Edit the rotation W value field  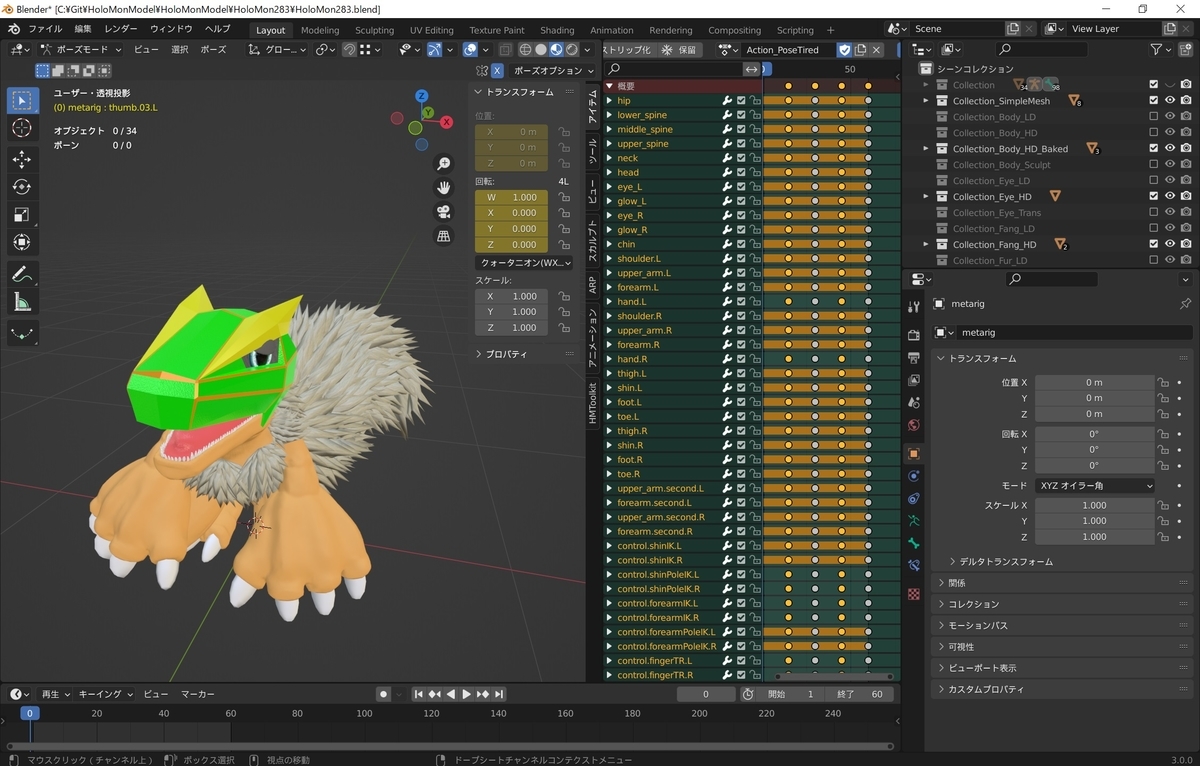click(x=511, y=197)
